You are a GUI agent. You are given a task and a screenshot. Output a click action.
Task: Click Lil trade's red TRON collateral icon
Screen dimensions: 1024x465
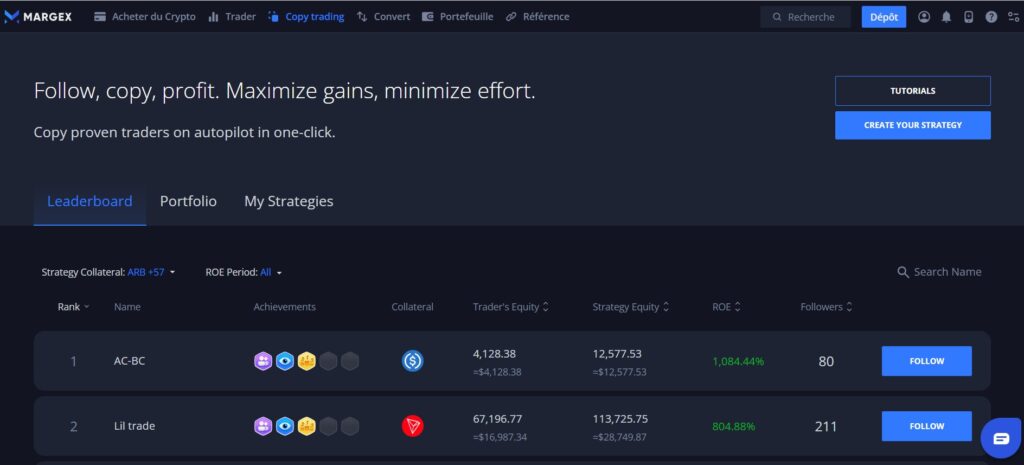[x=413, y=426]
